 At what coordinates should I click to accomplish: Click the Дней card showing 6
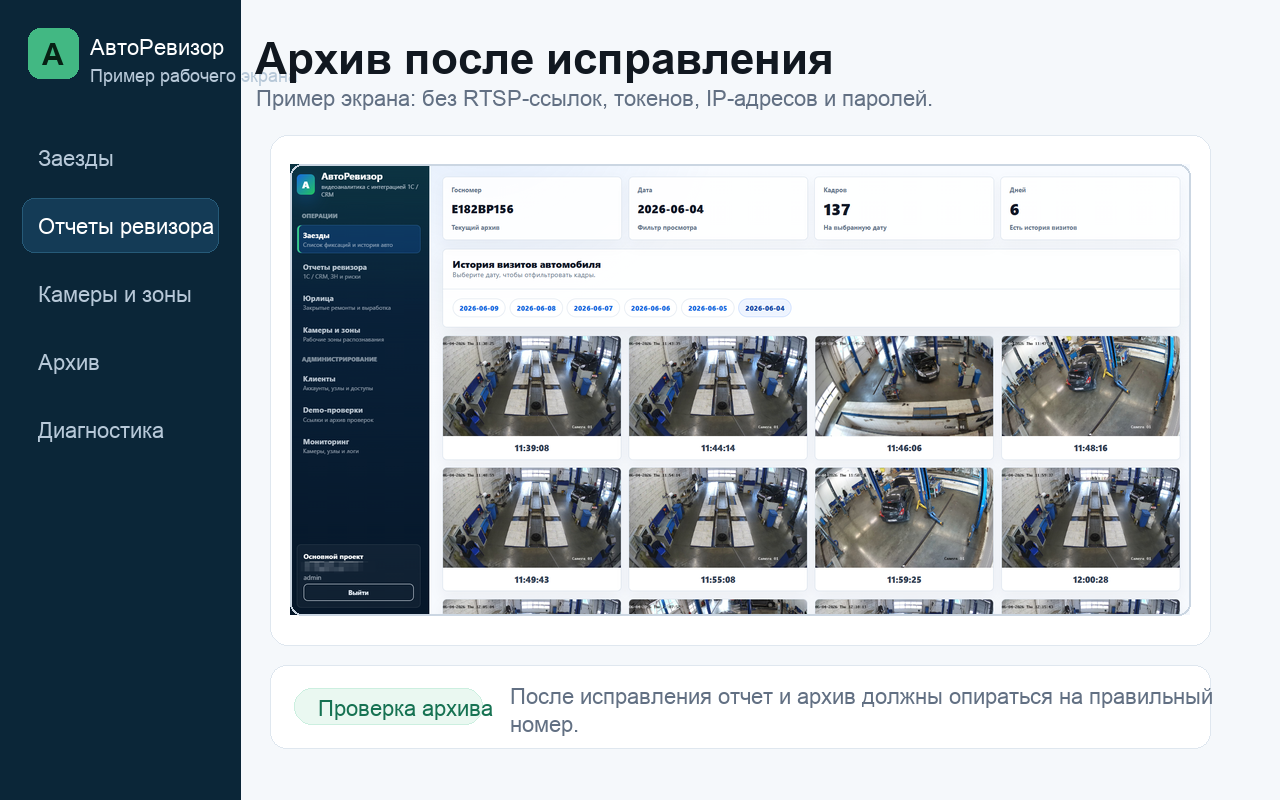pyautogui.click(x=1090, y=208)
